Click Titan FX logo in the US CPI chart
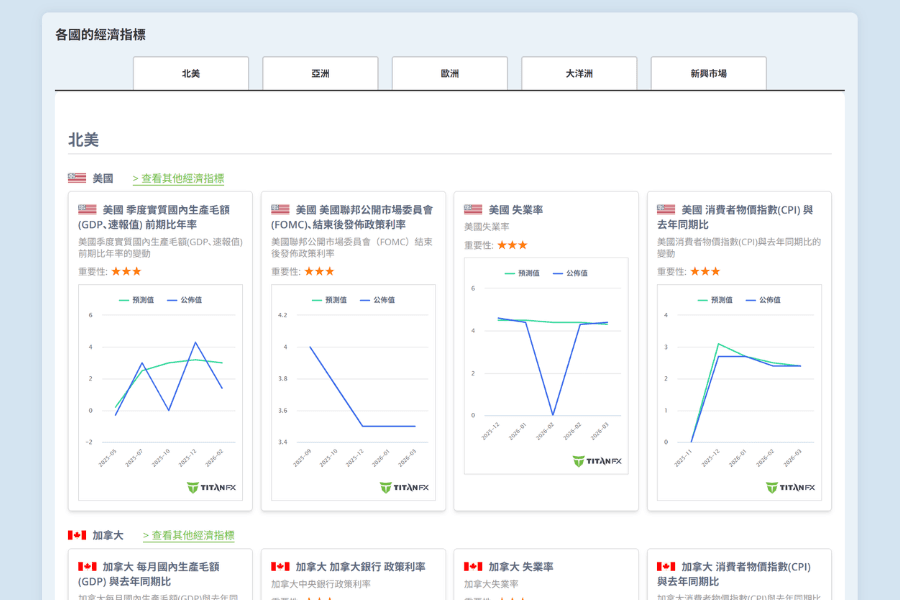 click(x=790, y=488)
